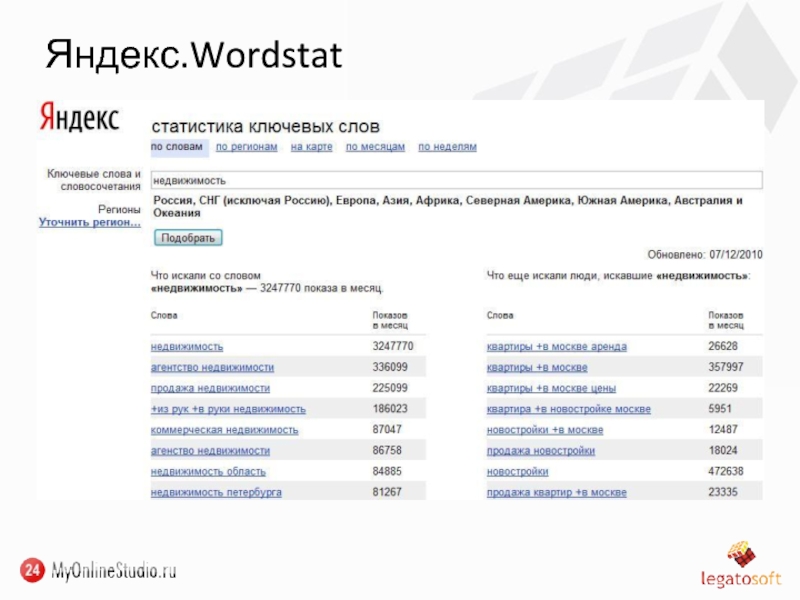Click the value 12487
The height and width of the screenshot is (600, 800).
[723, 430]
